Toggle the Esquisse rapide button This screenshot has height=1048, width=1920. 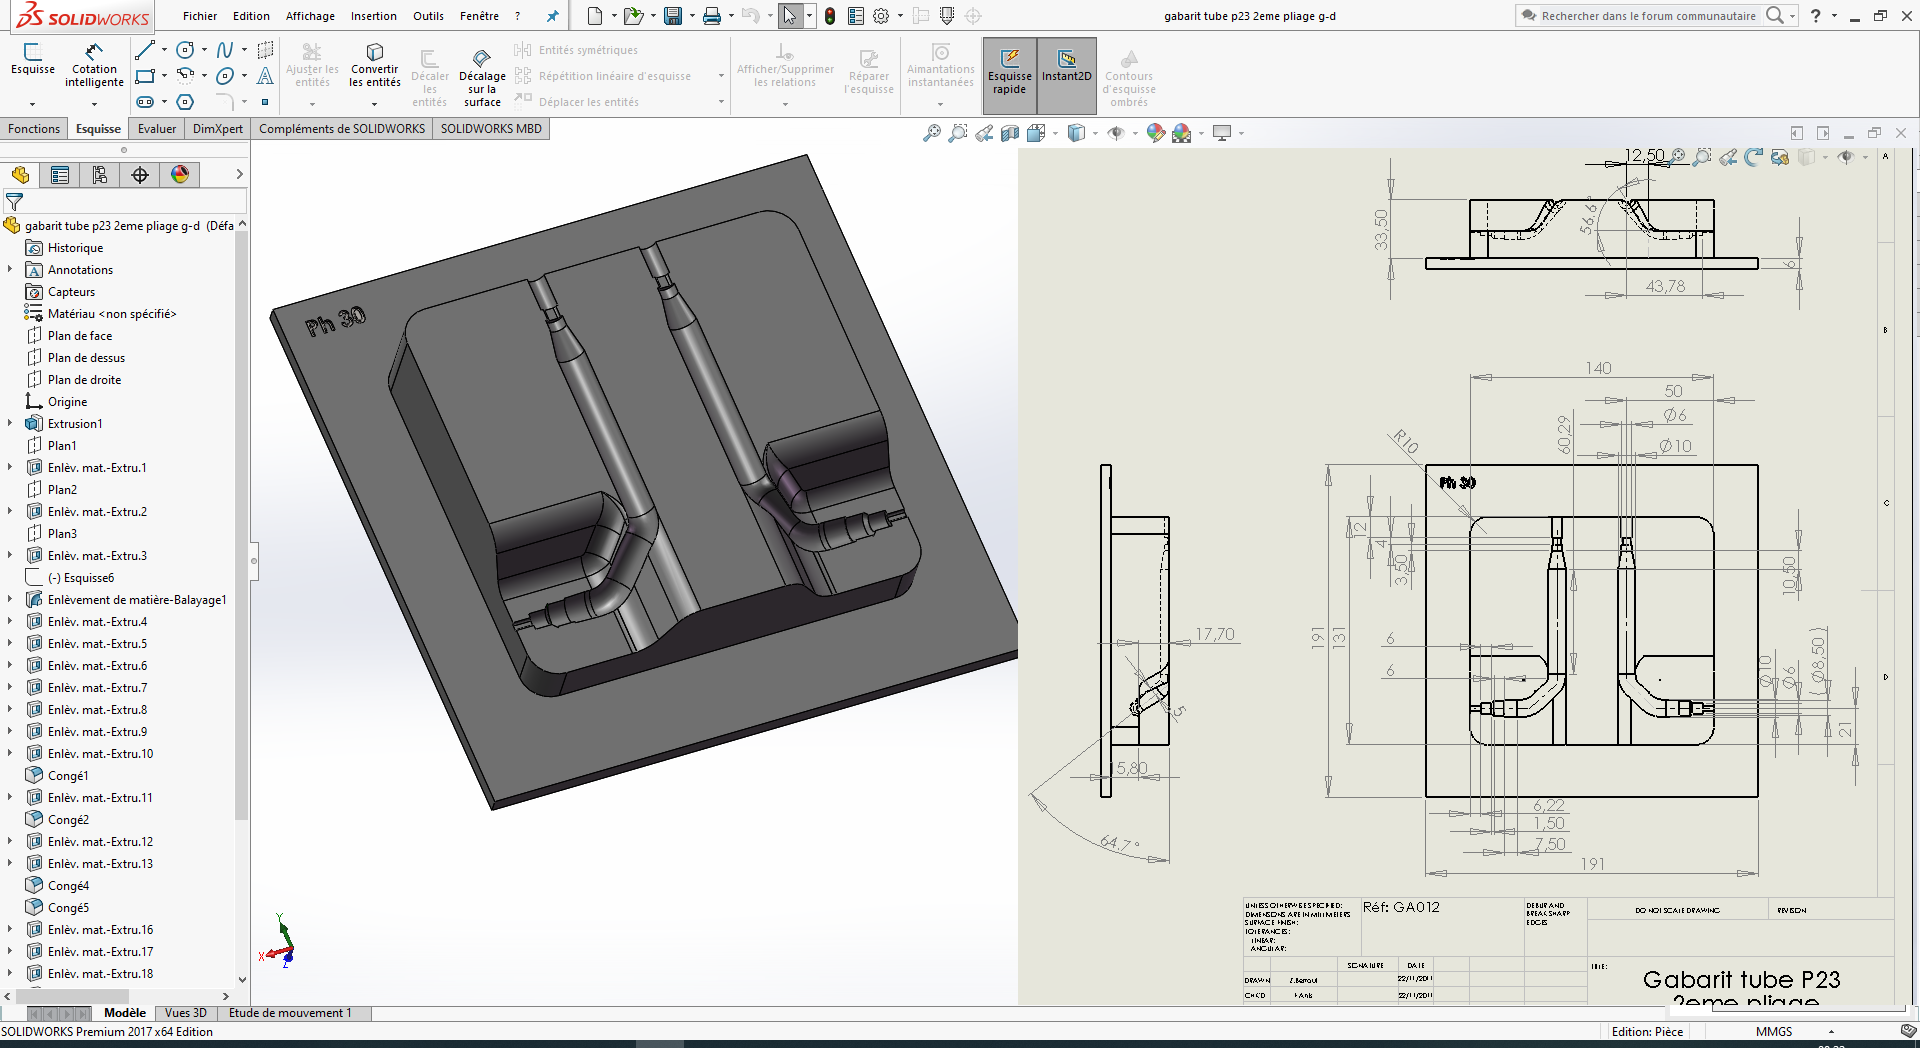pos(1010,75)
